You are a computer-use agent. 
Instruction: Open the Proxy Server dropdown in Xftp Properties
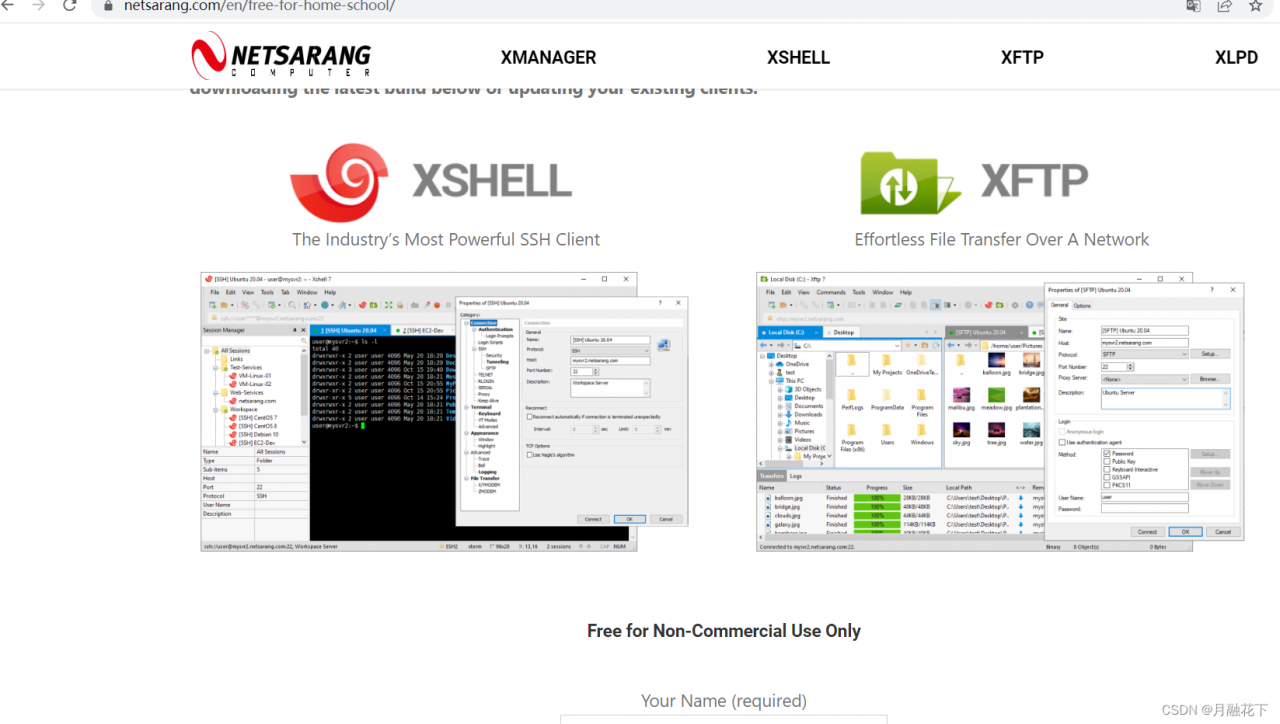pyautogui.click(x=1144, y=379)
